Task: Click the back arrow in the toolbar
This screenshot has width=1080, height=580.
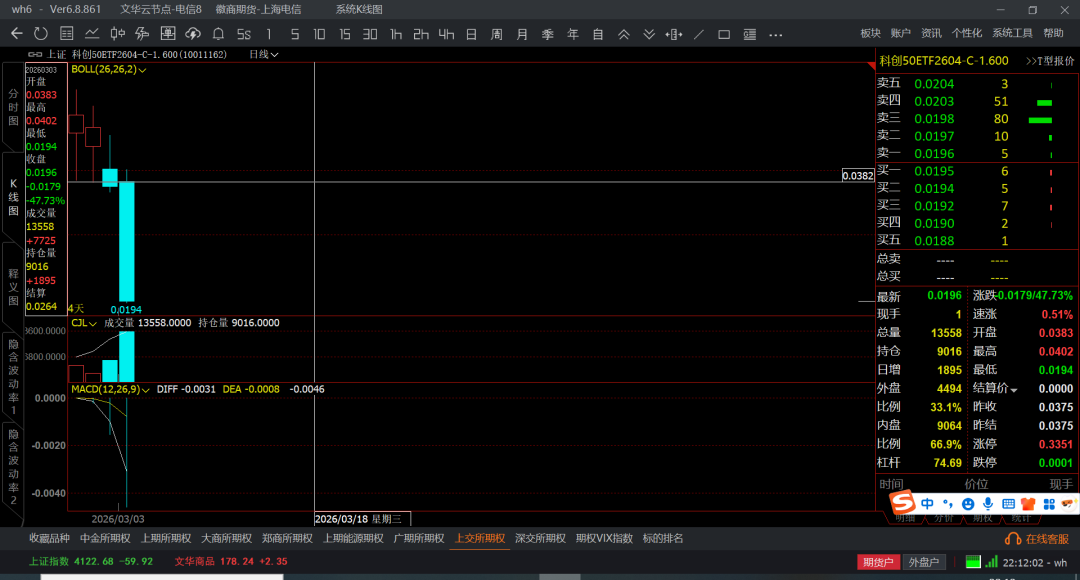Action: coord(16,34)
